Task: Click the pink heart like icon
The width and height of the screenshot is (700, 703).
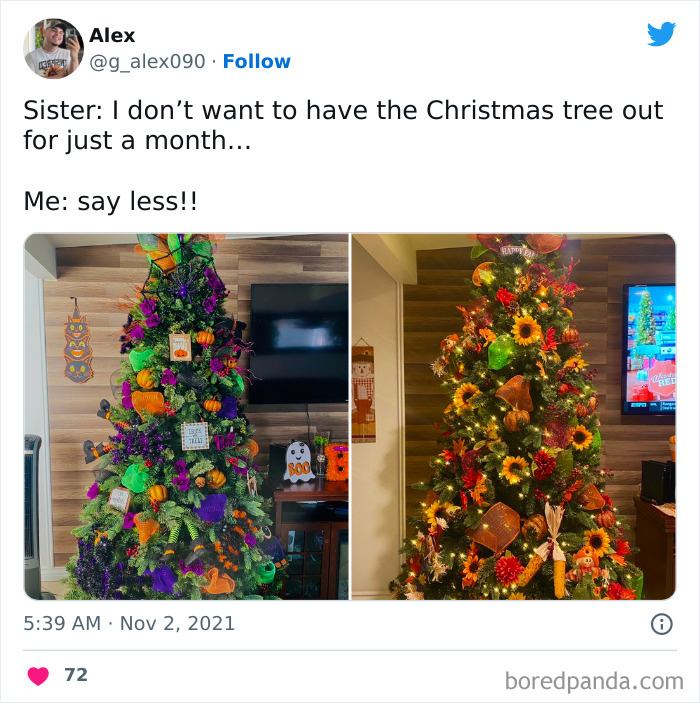Action: click(38, 676)
